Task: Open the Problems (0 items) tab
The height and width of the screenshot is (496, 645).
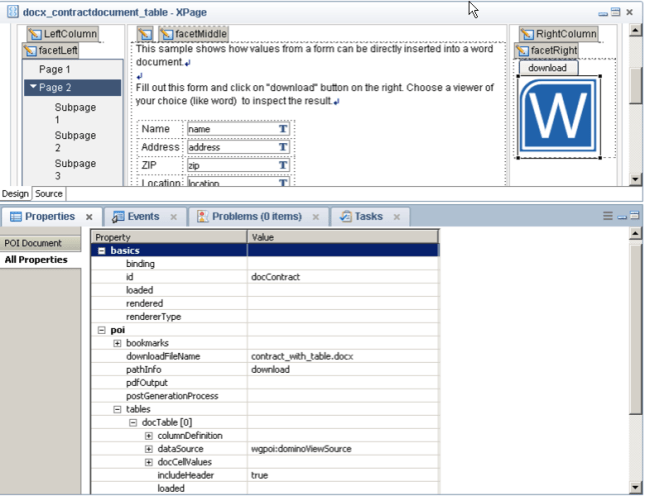Action: [x=257, y=216]
